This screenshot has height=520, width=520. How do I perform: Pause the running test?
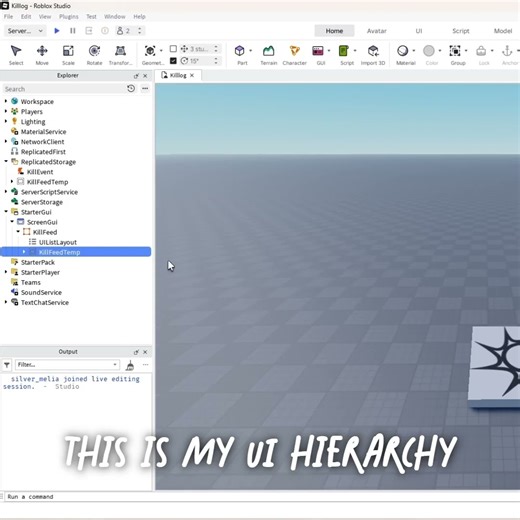pyautogui.click(x=73, y=31)
